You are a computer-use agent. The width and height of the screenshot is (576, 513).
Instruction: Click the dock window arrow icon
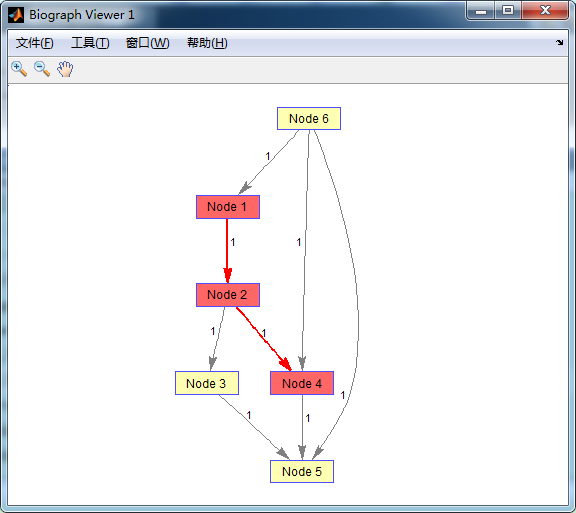(x=559, y=42)
